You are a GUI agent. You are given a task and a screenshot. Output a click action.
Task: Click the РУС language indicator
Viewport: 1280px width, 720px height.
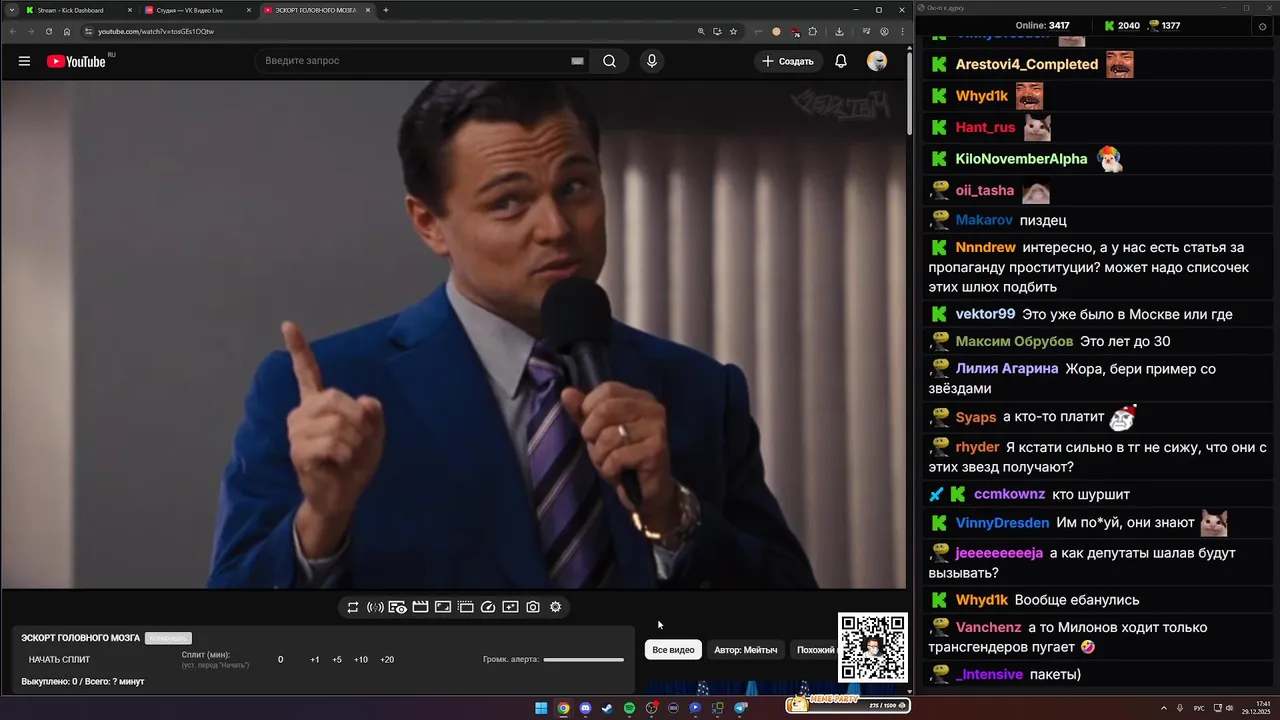(x=1199, y=708)
